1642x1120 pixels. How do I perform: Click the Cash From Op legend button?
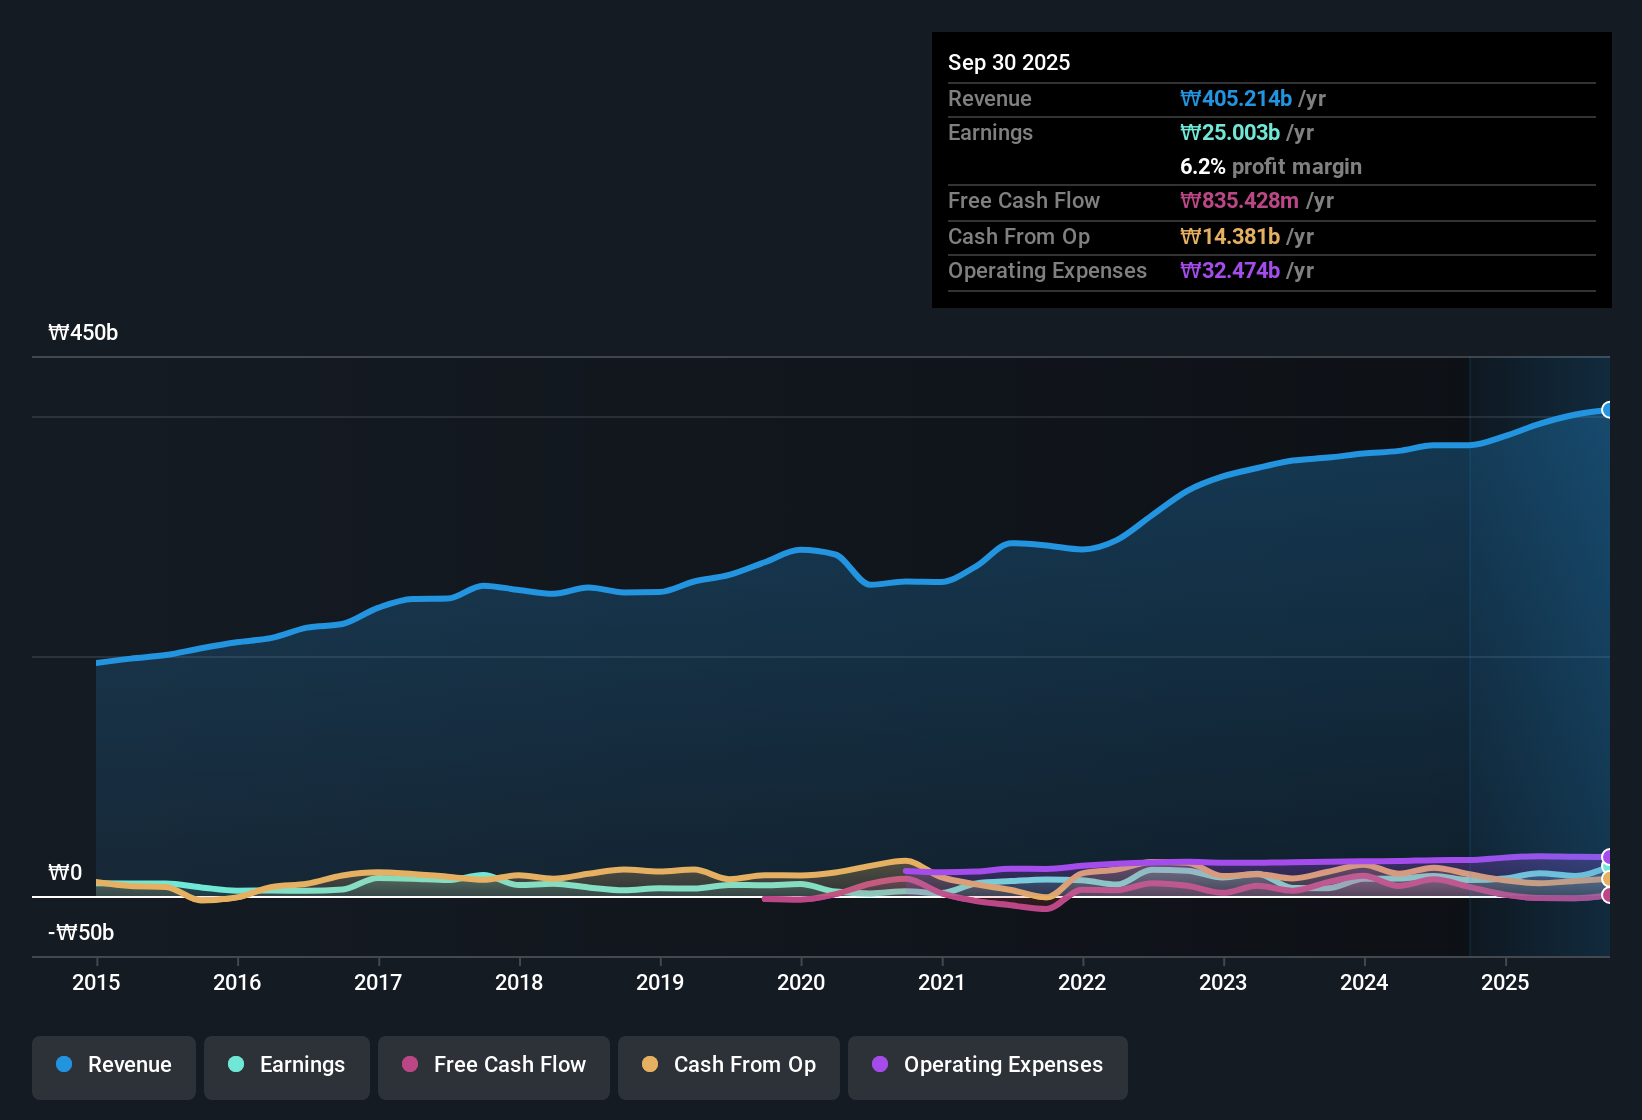(728, 1065)
